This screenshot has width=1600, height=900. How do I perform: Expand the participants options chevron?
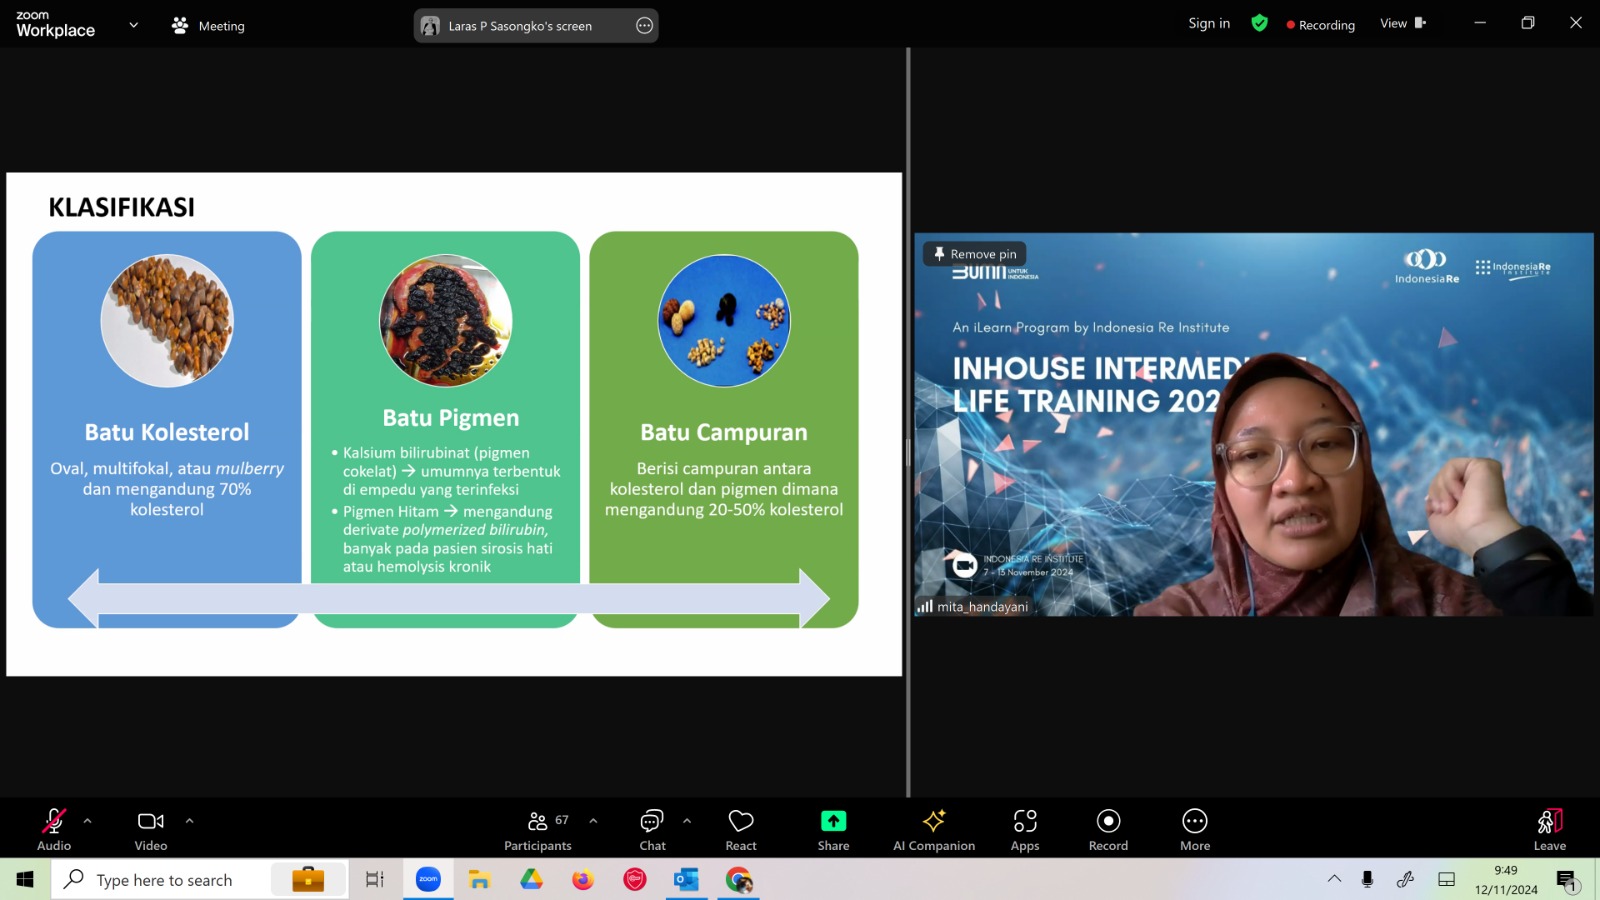(x=593, y=821)
